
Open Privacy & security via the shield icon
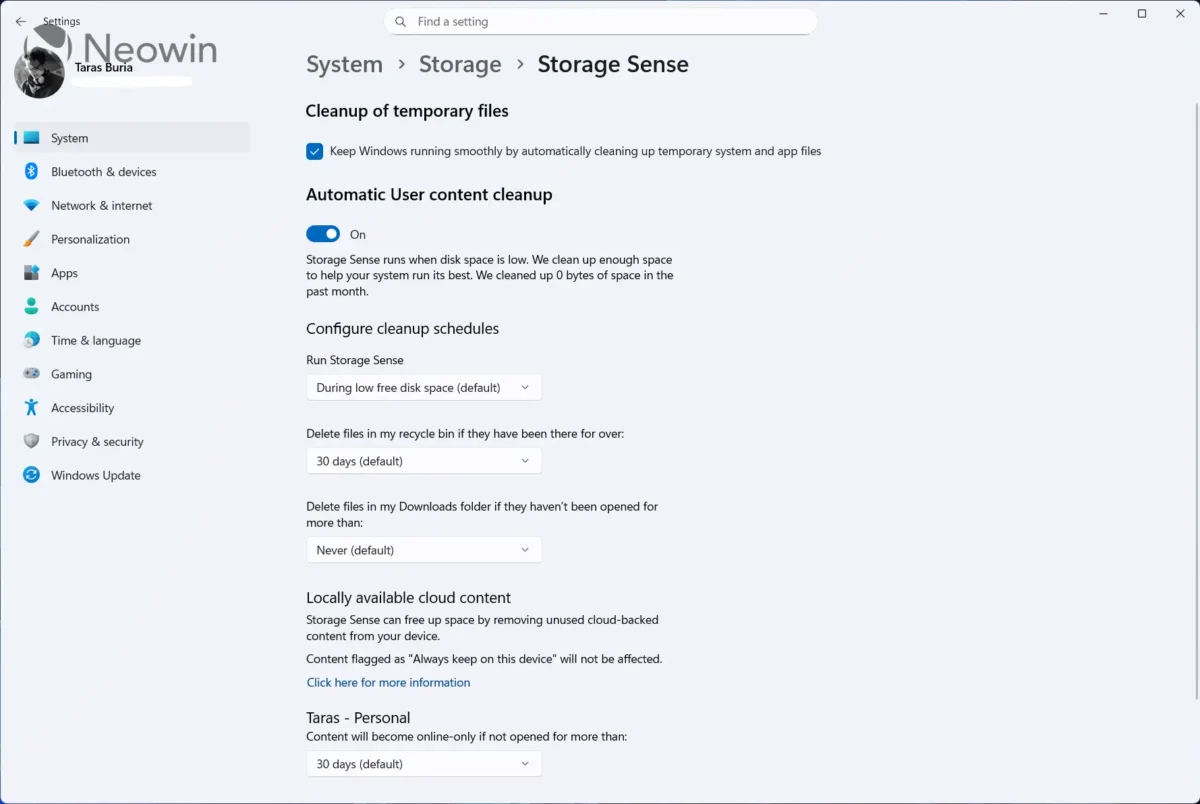(31, 441)
